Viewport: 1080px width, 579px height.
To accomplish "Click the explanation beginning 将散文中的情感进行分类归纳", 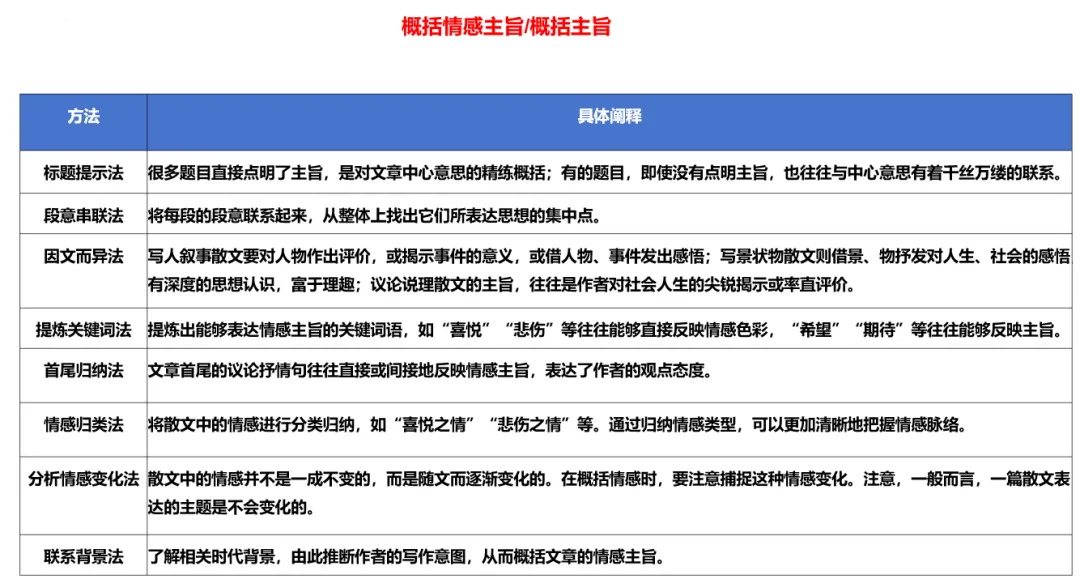I will pos(557,425).
